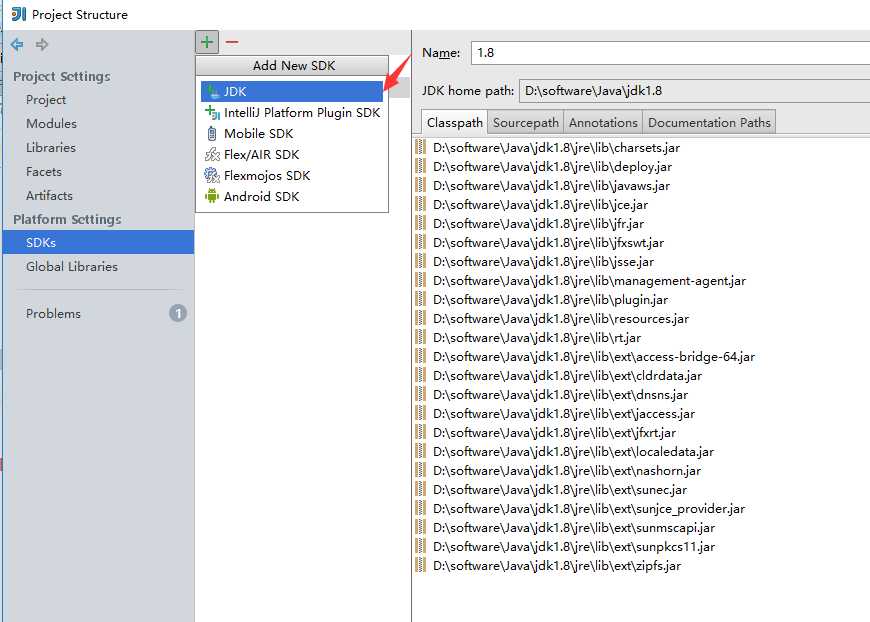This screenshot has width=870, height=622.
Task: Choose Android SDK option
Action: tap(292, 196)
